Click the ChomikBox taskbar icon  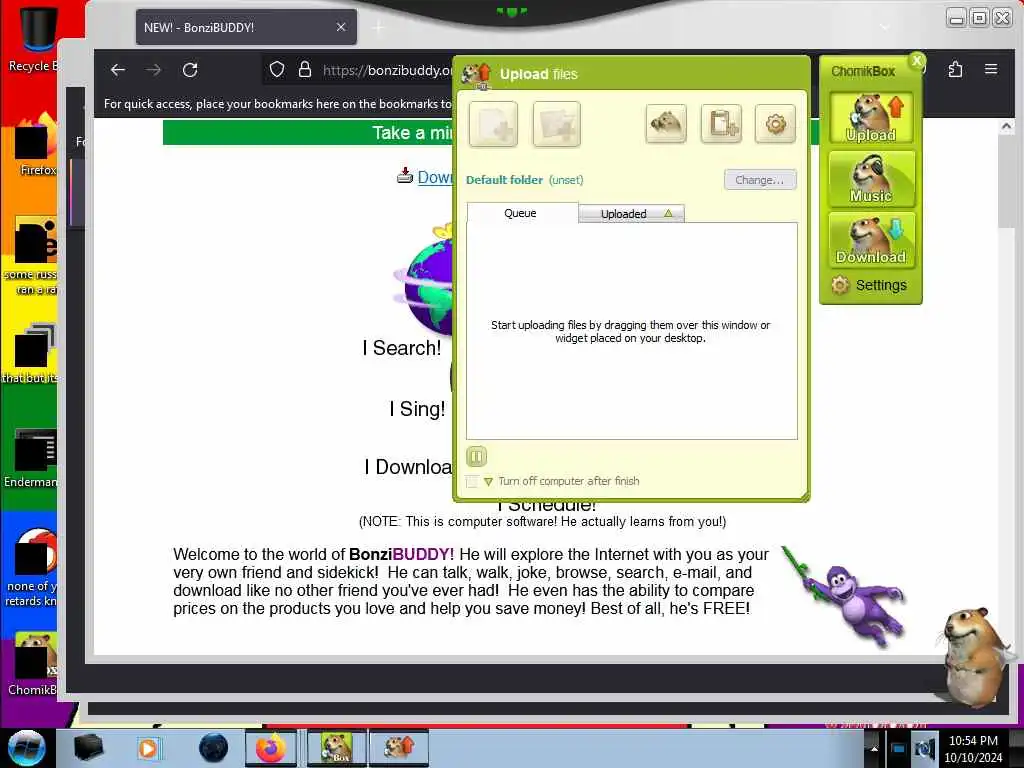pyautogui.click(x=337, y=748)
